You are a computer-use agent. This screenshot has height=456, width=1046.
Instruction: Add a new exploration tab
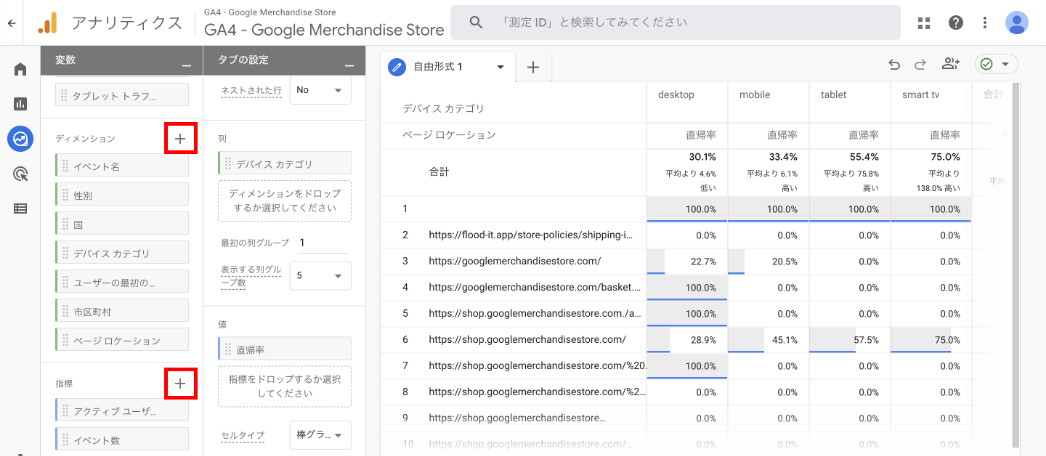tap(533, 67)
